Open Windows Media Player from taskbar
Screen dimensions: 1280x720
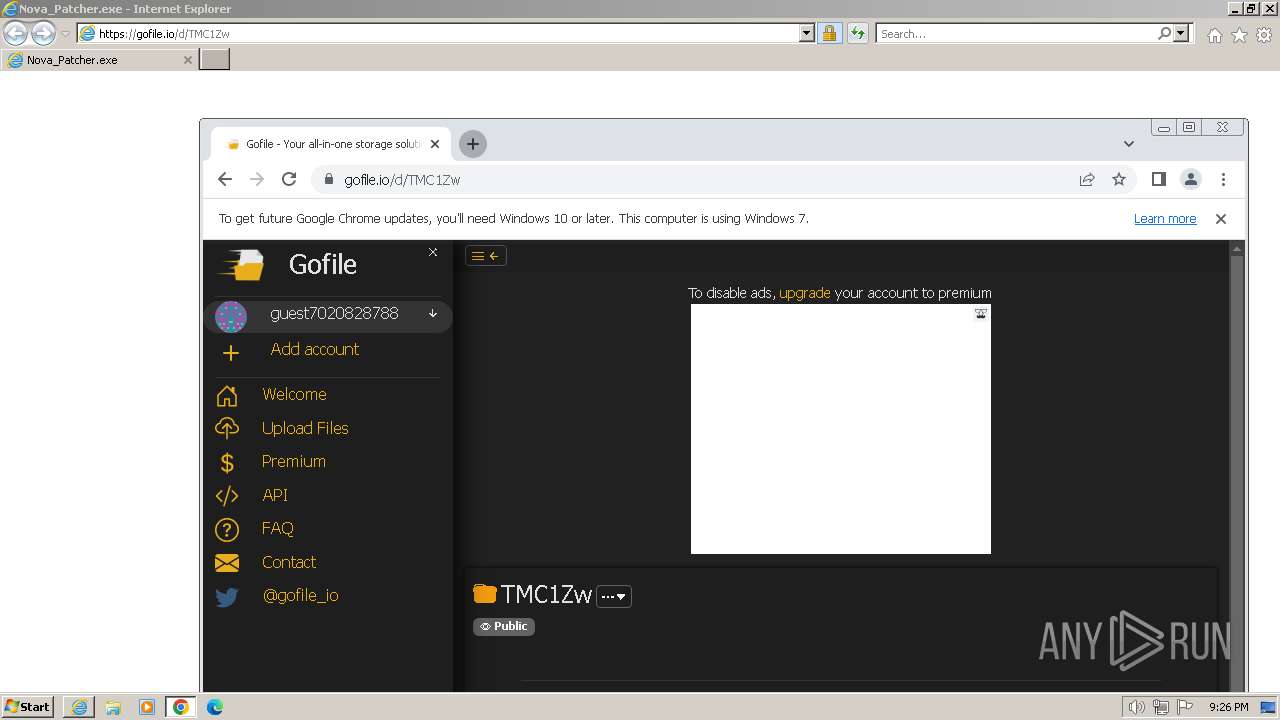pyautogui.click(x=147, y=707)
